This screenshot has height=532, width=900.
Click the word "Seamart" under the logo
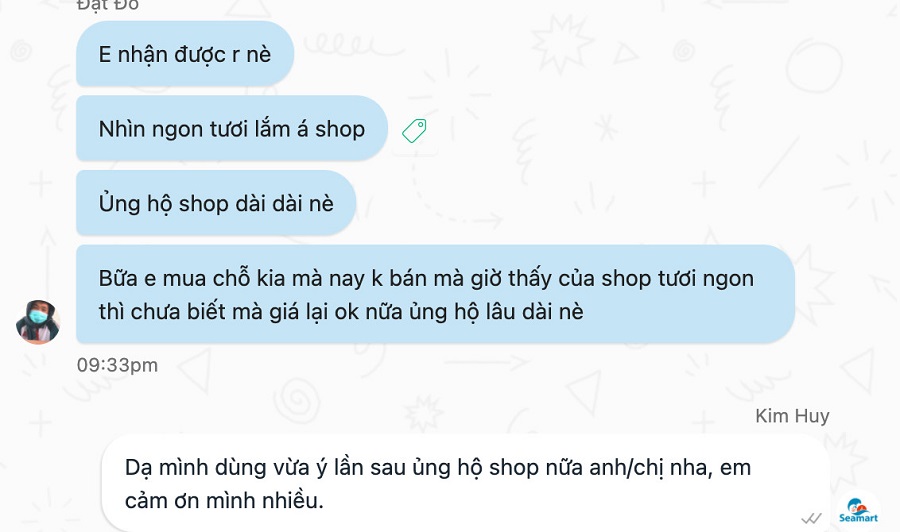click(858, 518)
